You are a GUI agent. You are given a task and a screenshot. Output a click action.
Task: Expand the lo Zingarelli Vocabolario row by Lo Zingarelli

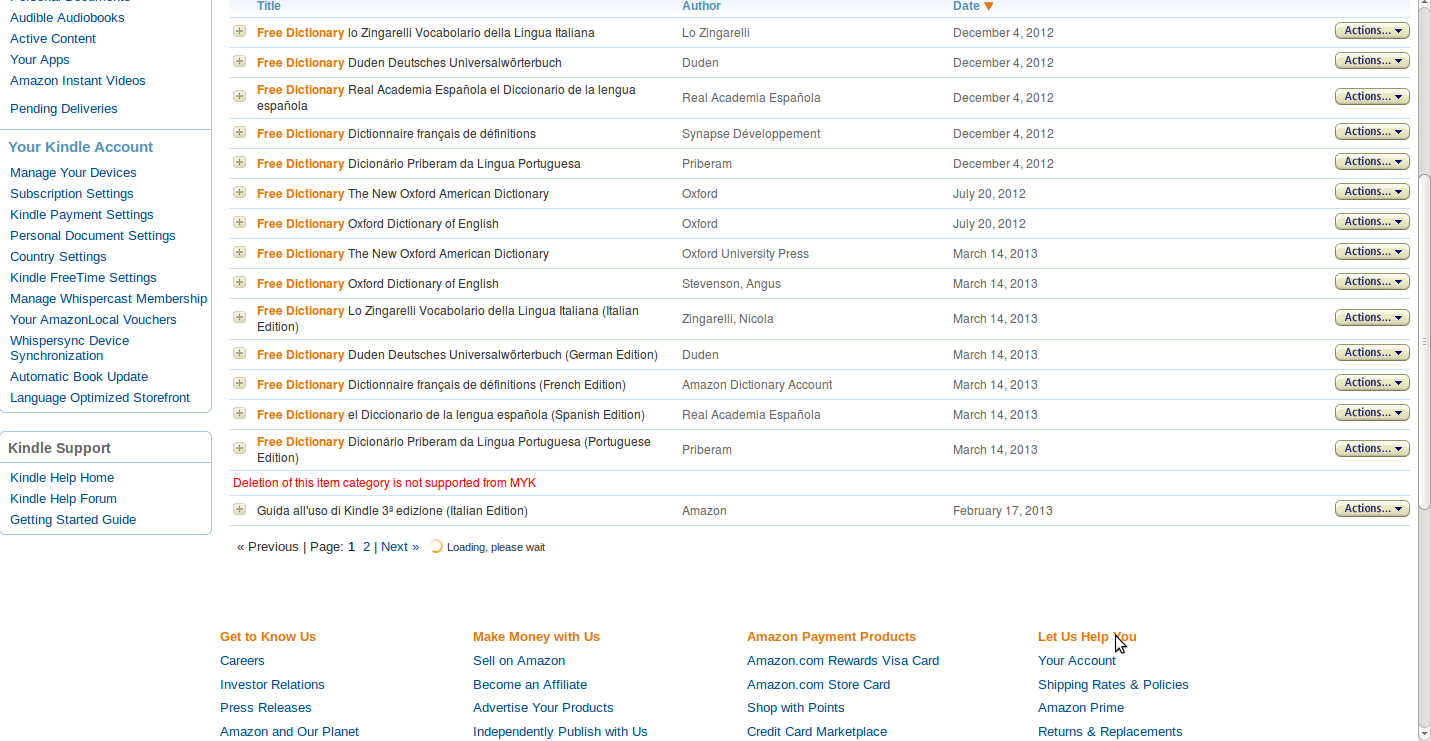239,31
